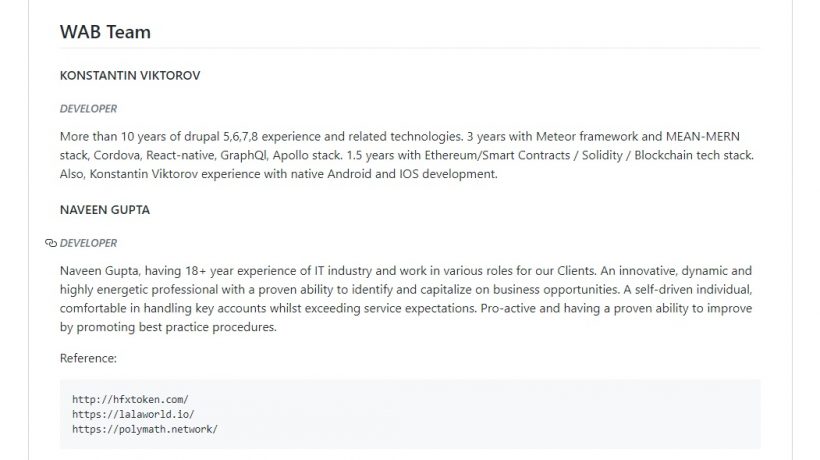The image size is (820, 460).
Task: Select the KONSTANTIN VIKTOROV heading
Action: 130,75
